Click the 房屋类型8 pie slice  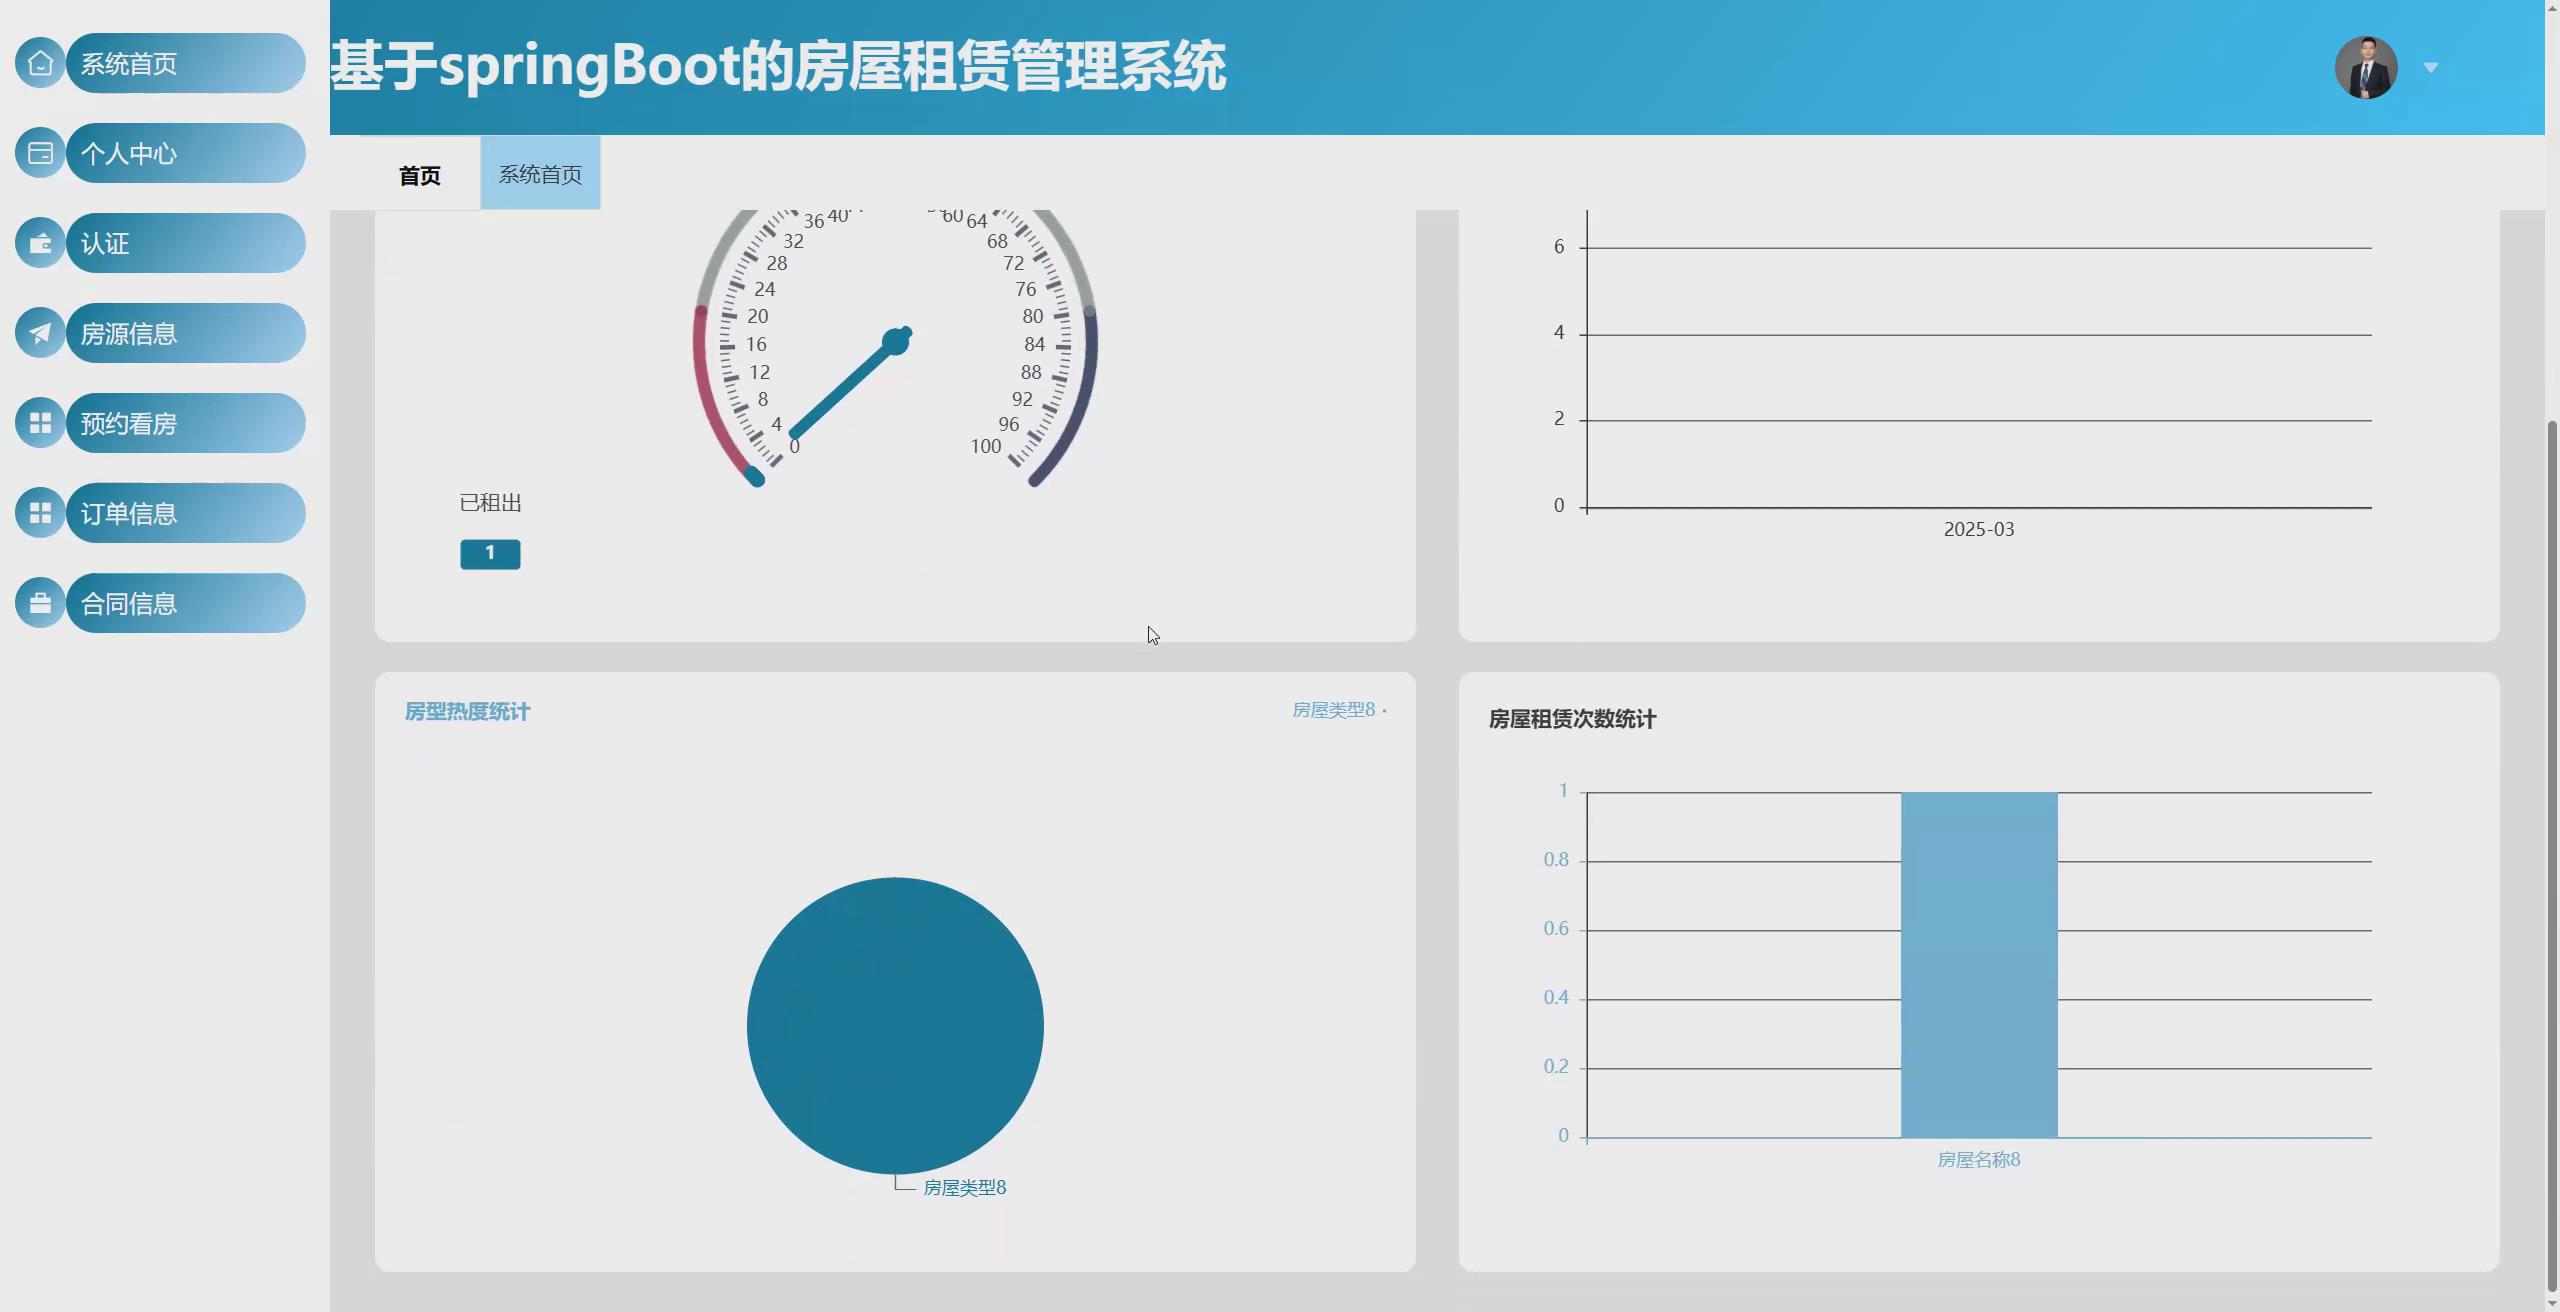point(895,1025)
